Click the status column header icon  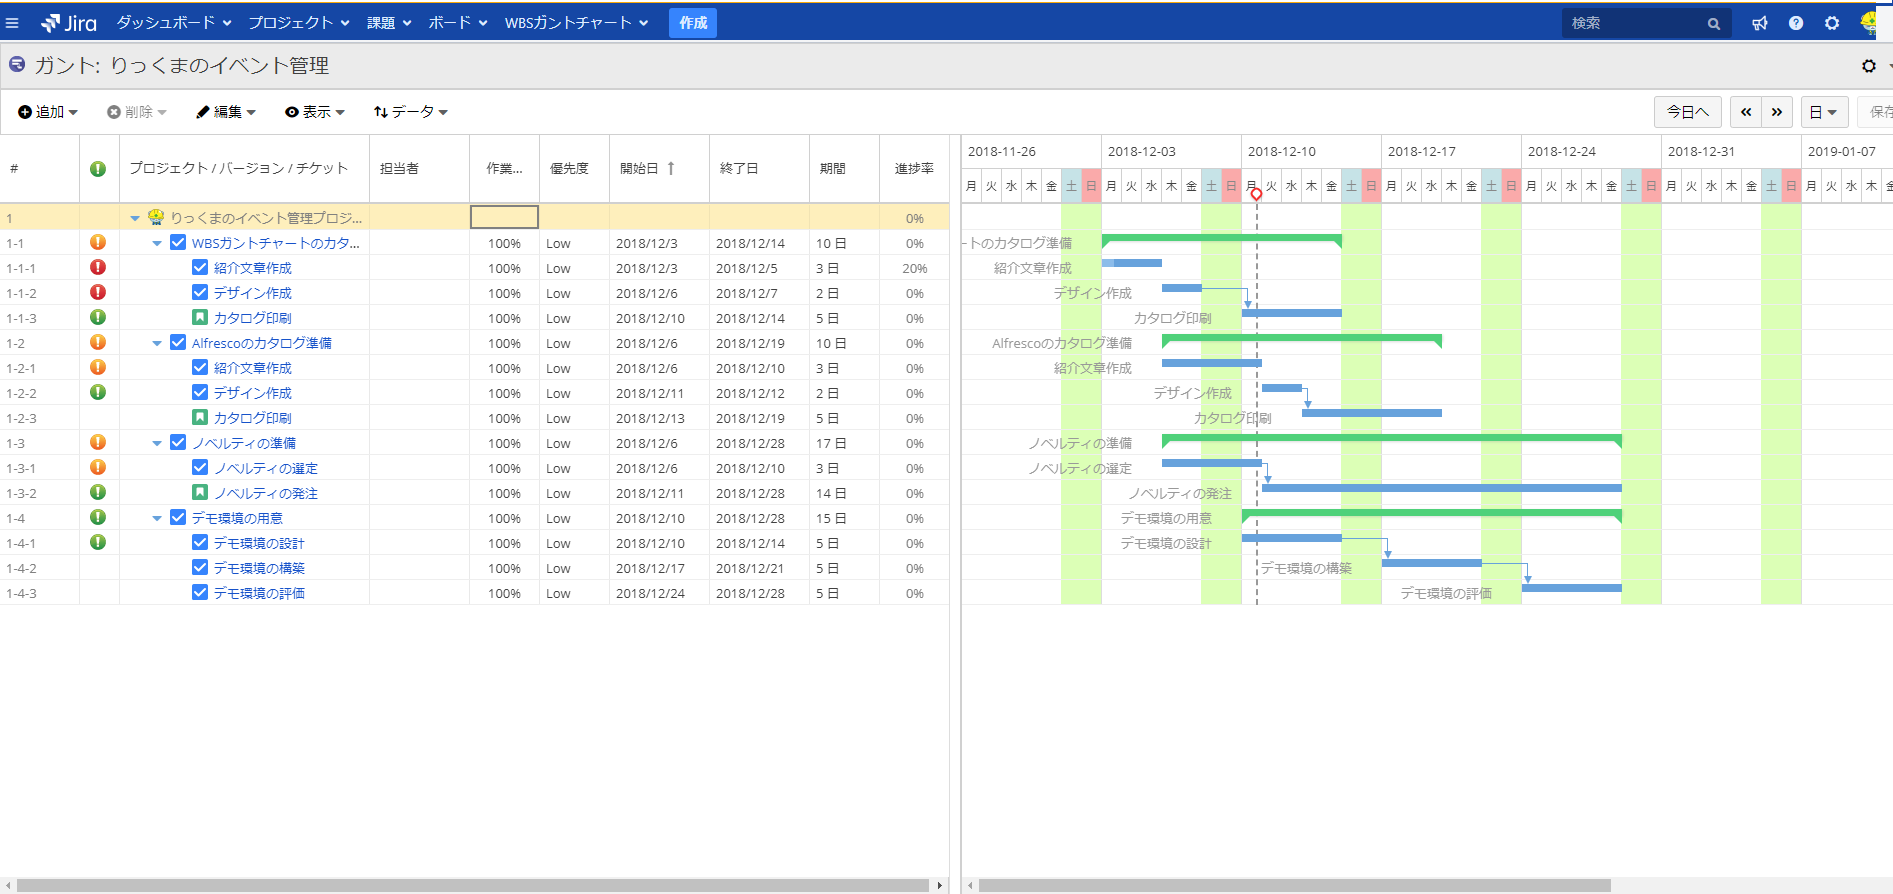(98, 169)
